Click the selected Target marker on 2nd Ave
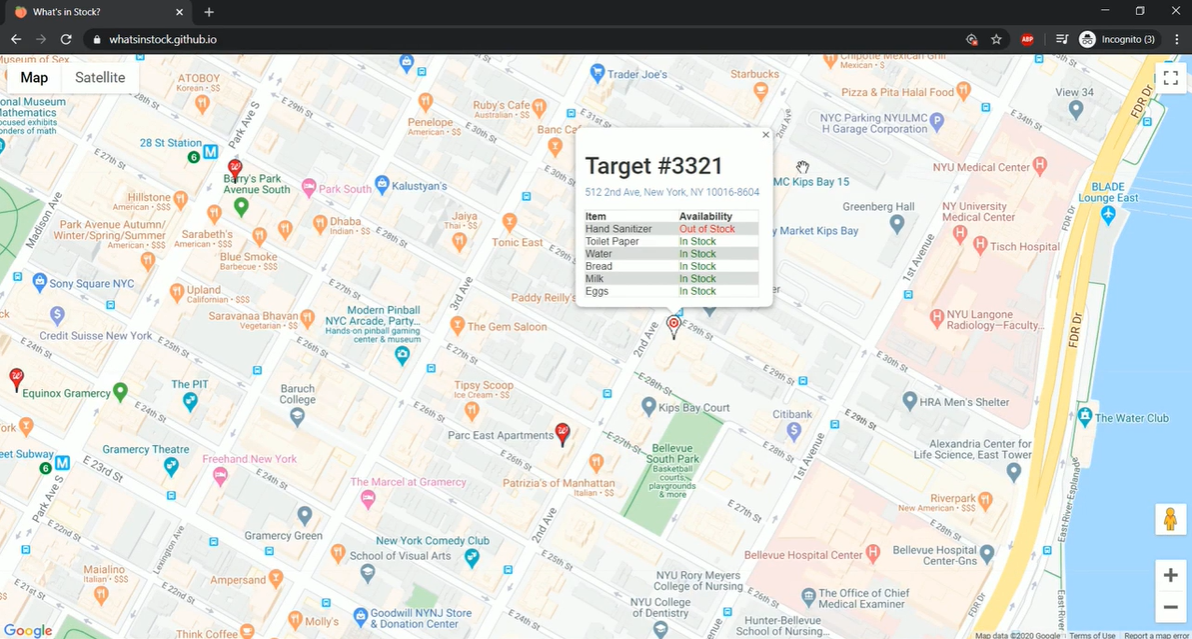Screen dimensions: 1192x639 (x=673, y=327)
